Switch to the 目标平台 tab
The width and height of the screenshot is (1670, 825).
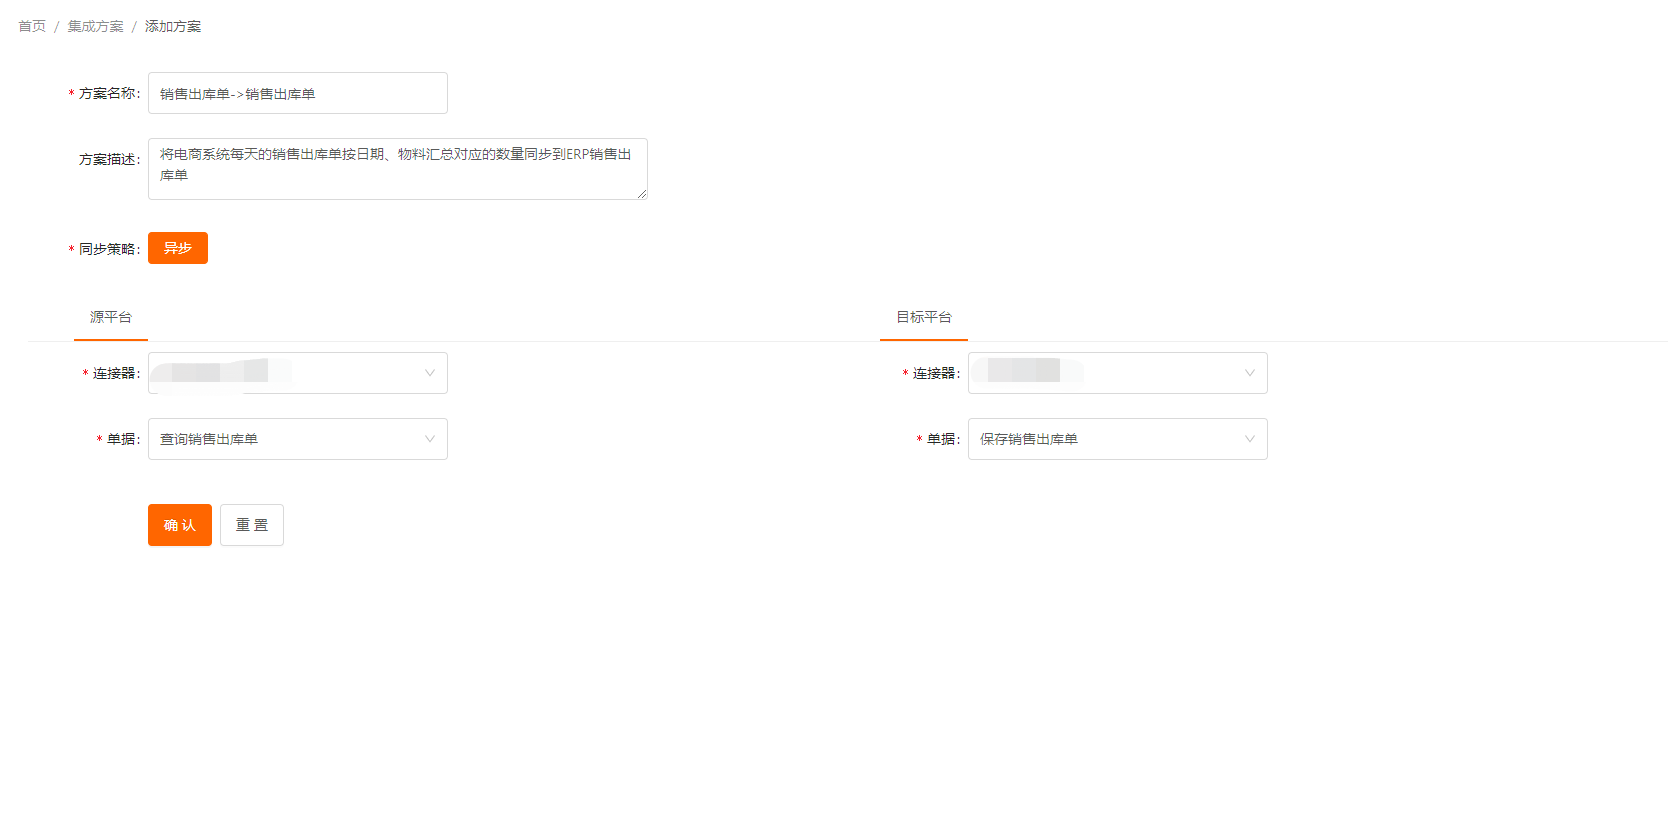pos(923,317)
